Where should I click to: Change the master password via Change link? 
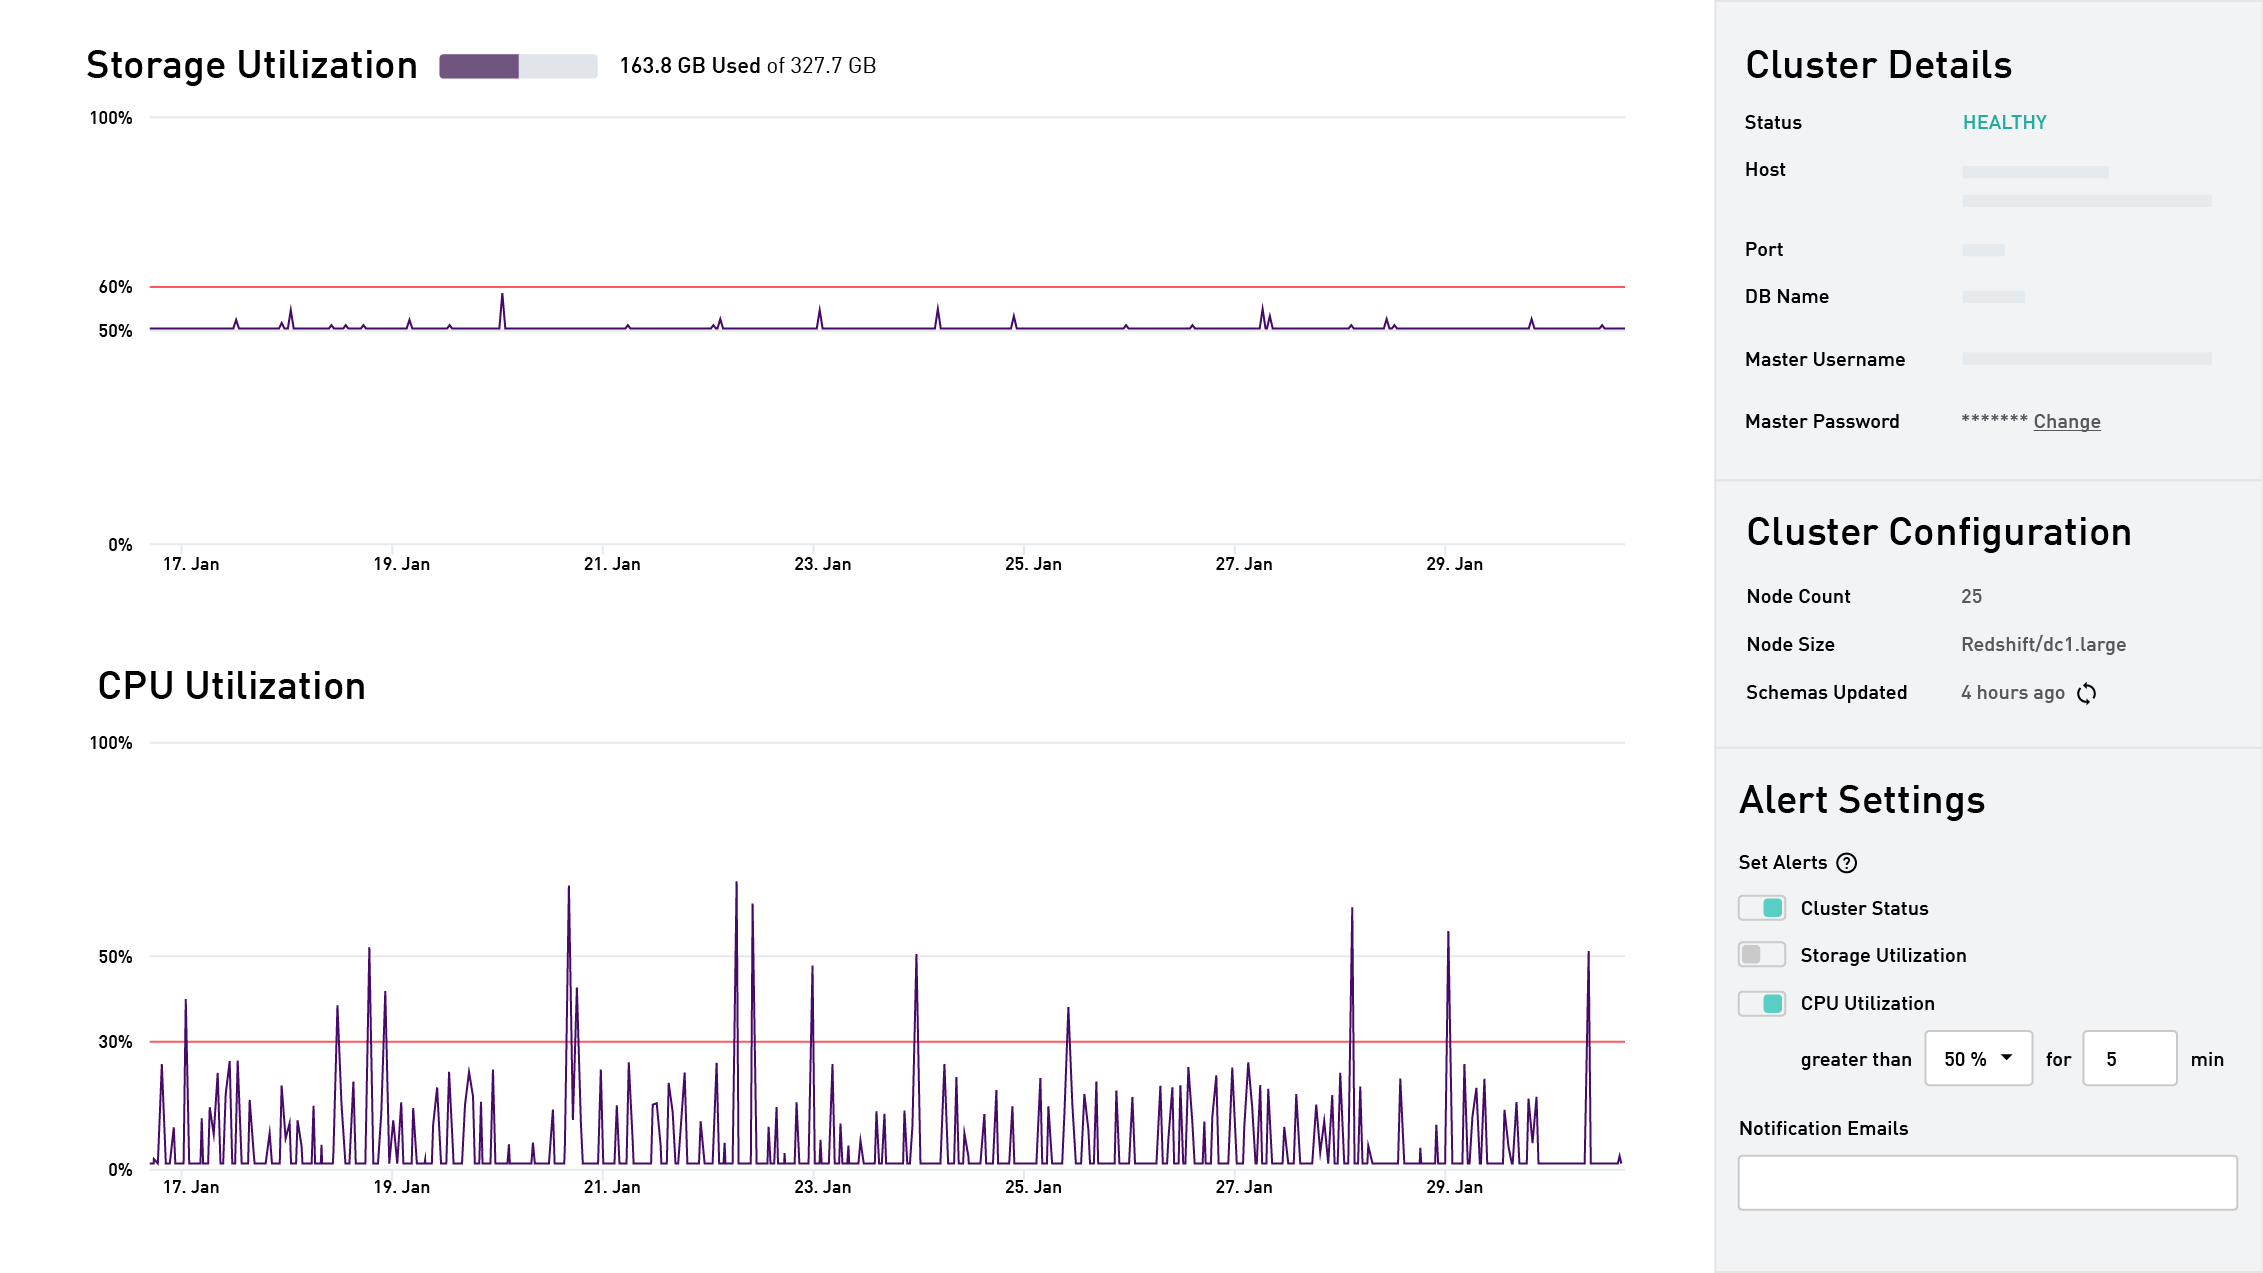click(2067, 422)
